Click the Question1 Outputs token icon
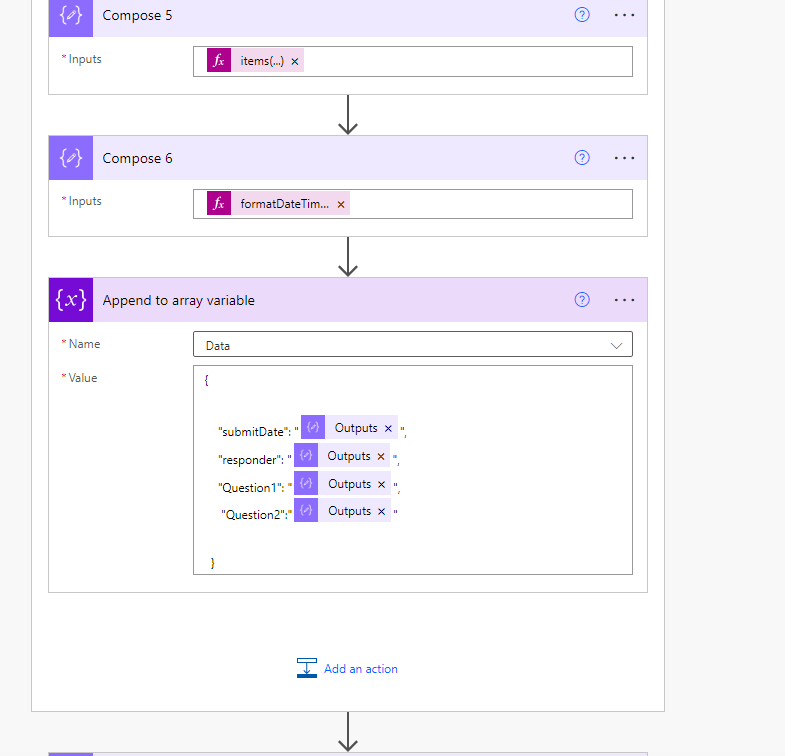This screenshot has width=785, height=756. tap(306, 483)
